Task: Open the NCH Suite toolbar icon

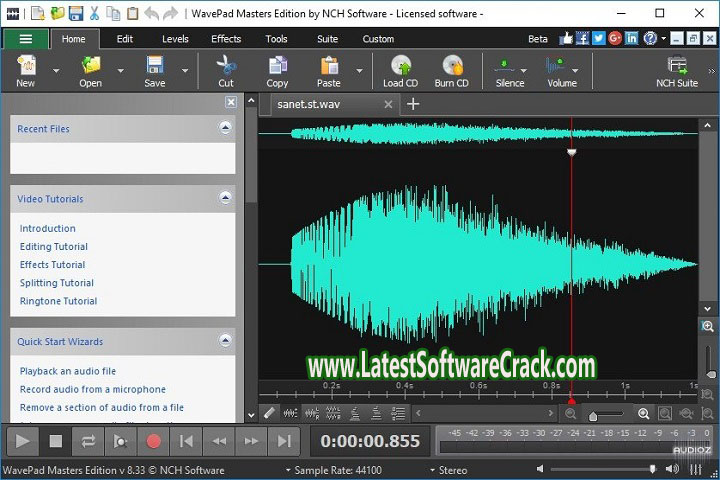Action: (x=677, y=67)
